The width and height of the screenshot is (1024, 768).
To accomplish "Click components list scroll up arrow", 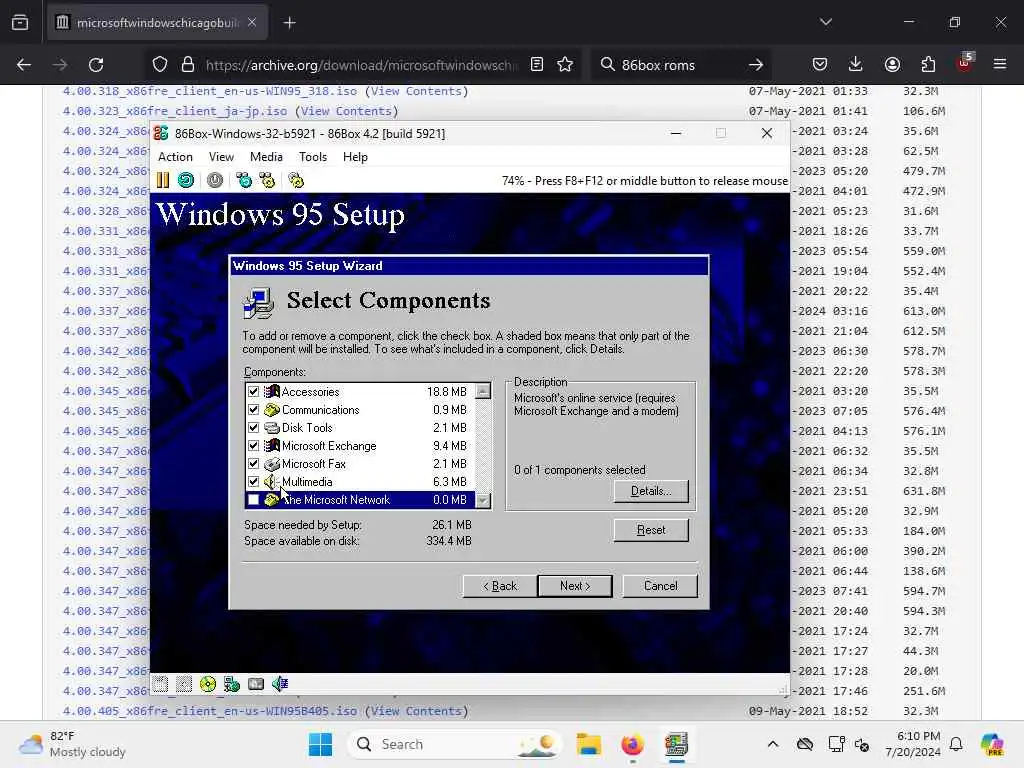I will pyautogui.click(x=483, y=391).
